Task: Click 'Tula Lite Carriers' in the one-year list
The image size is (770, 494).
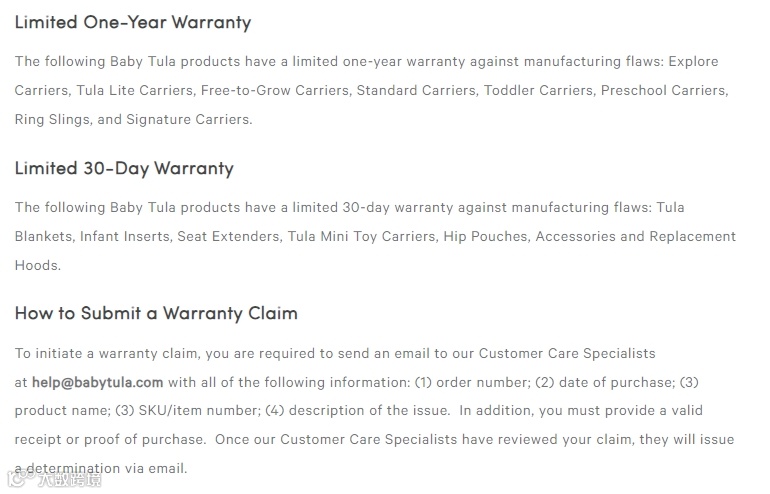Action: 135,90
